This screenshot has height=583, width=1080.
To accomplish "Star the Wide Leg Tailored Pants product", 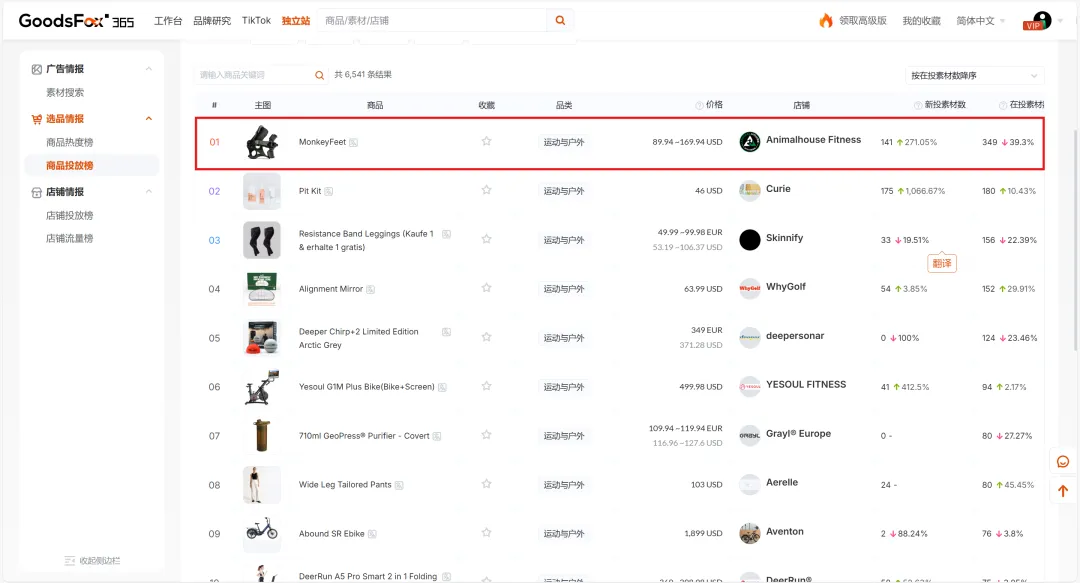I will point(486,484).
